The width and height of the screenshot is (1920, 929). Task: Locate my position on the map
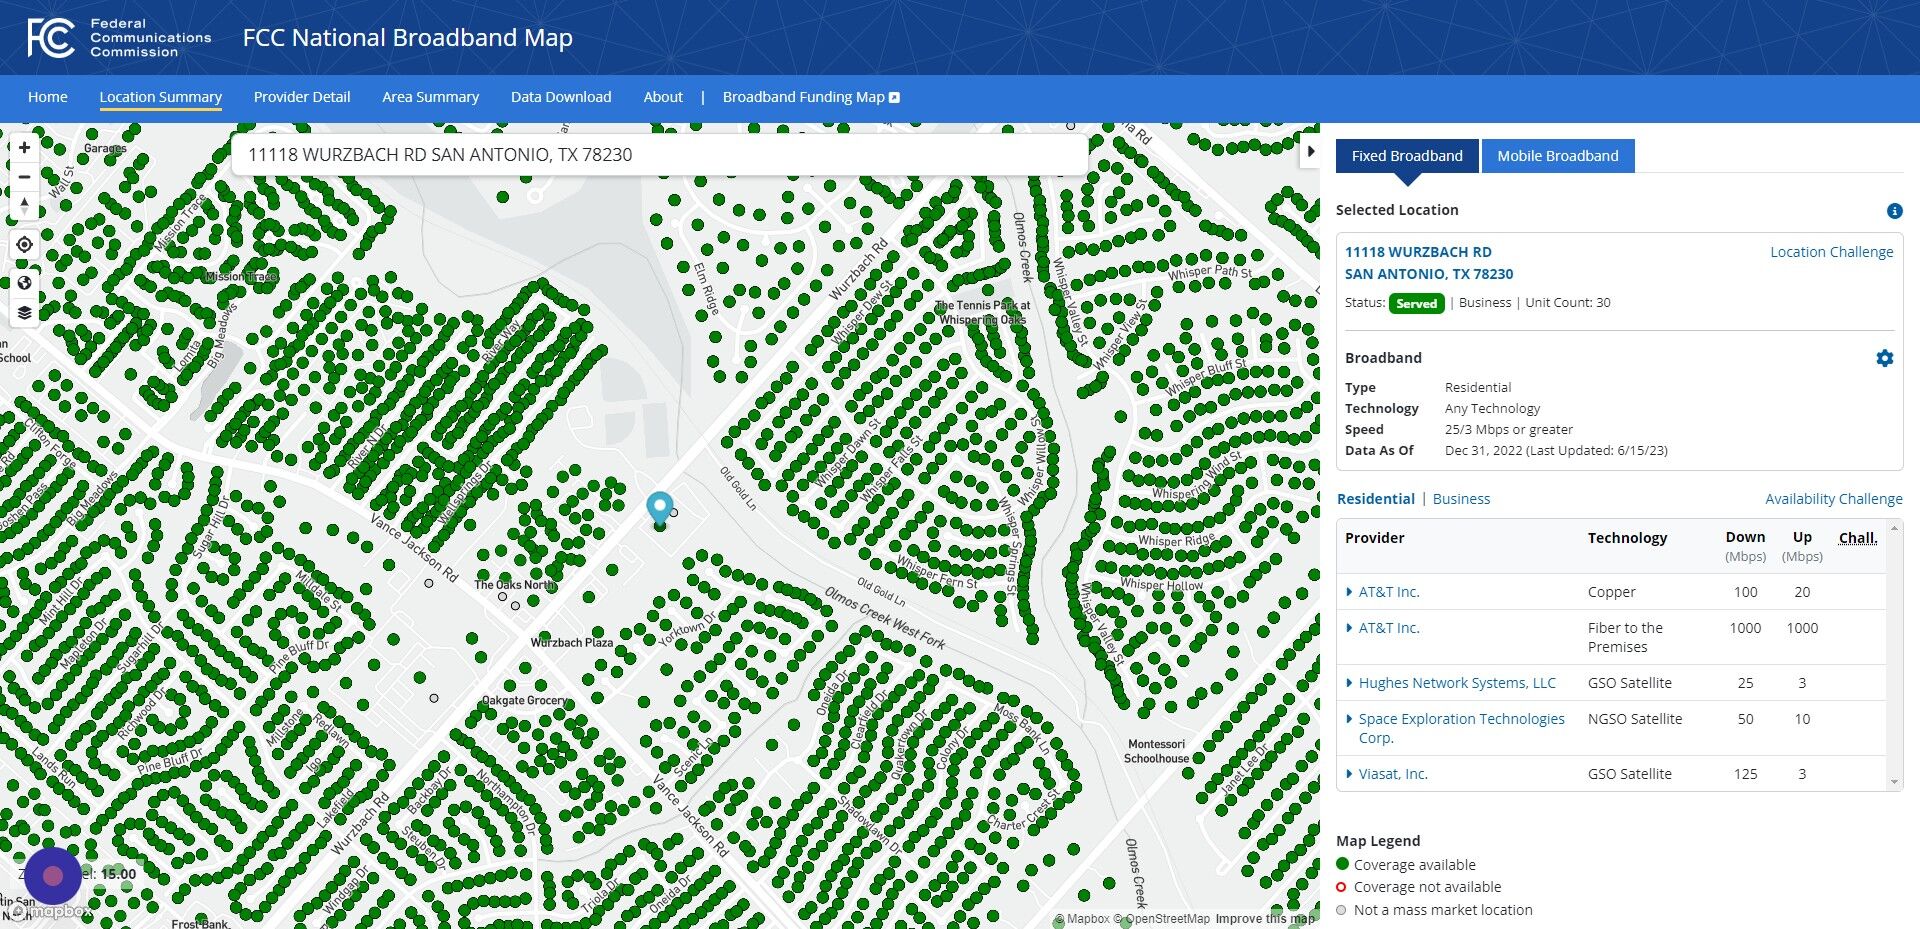tap(24, 245)
